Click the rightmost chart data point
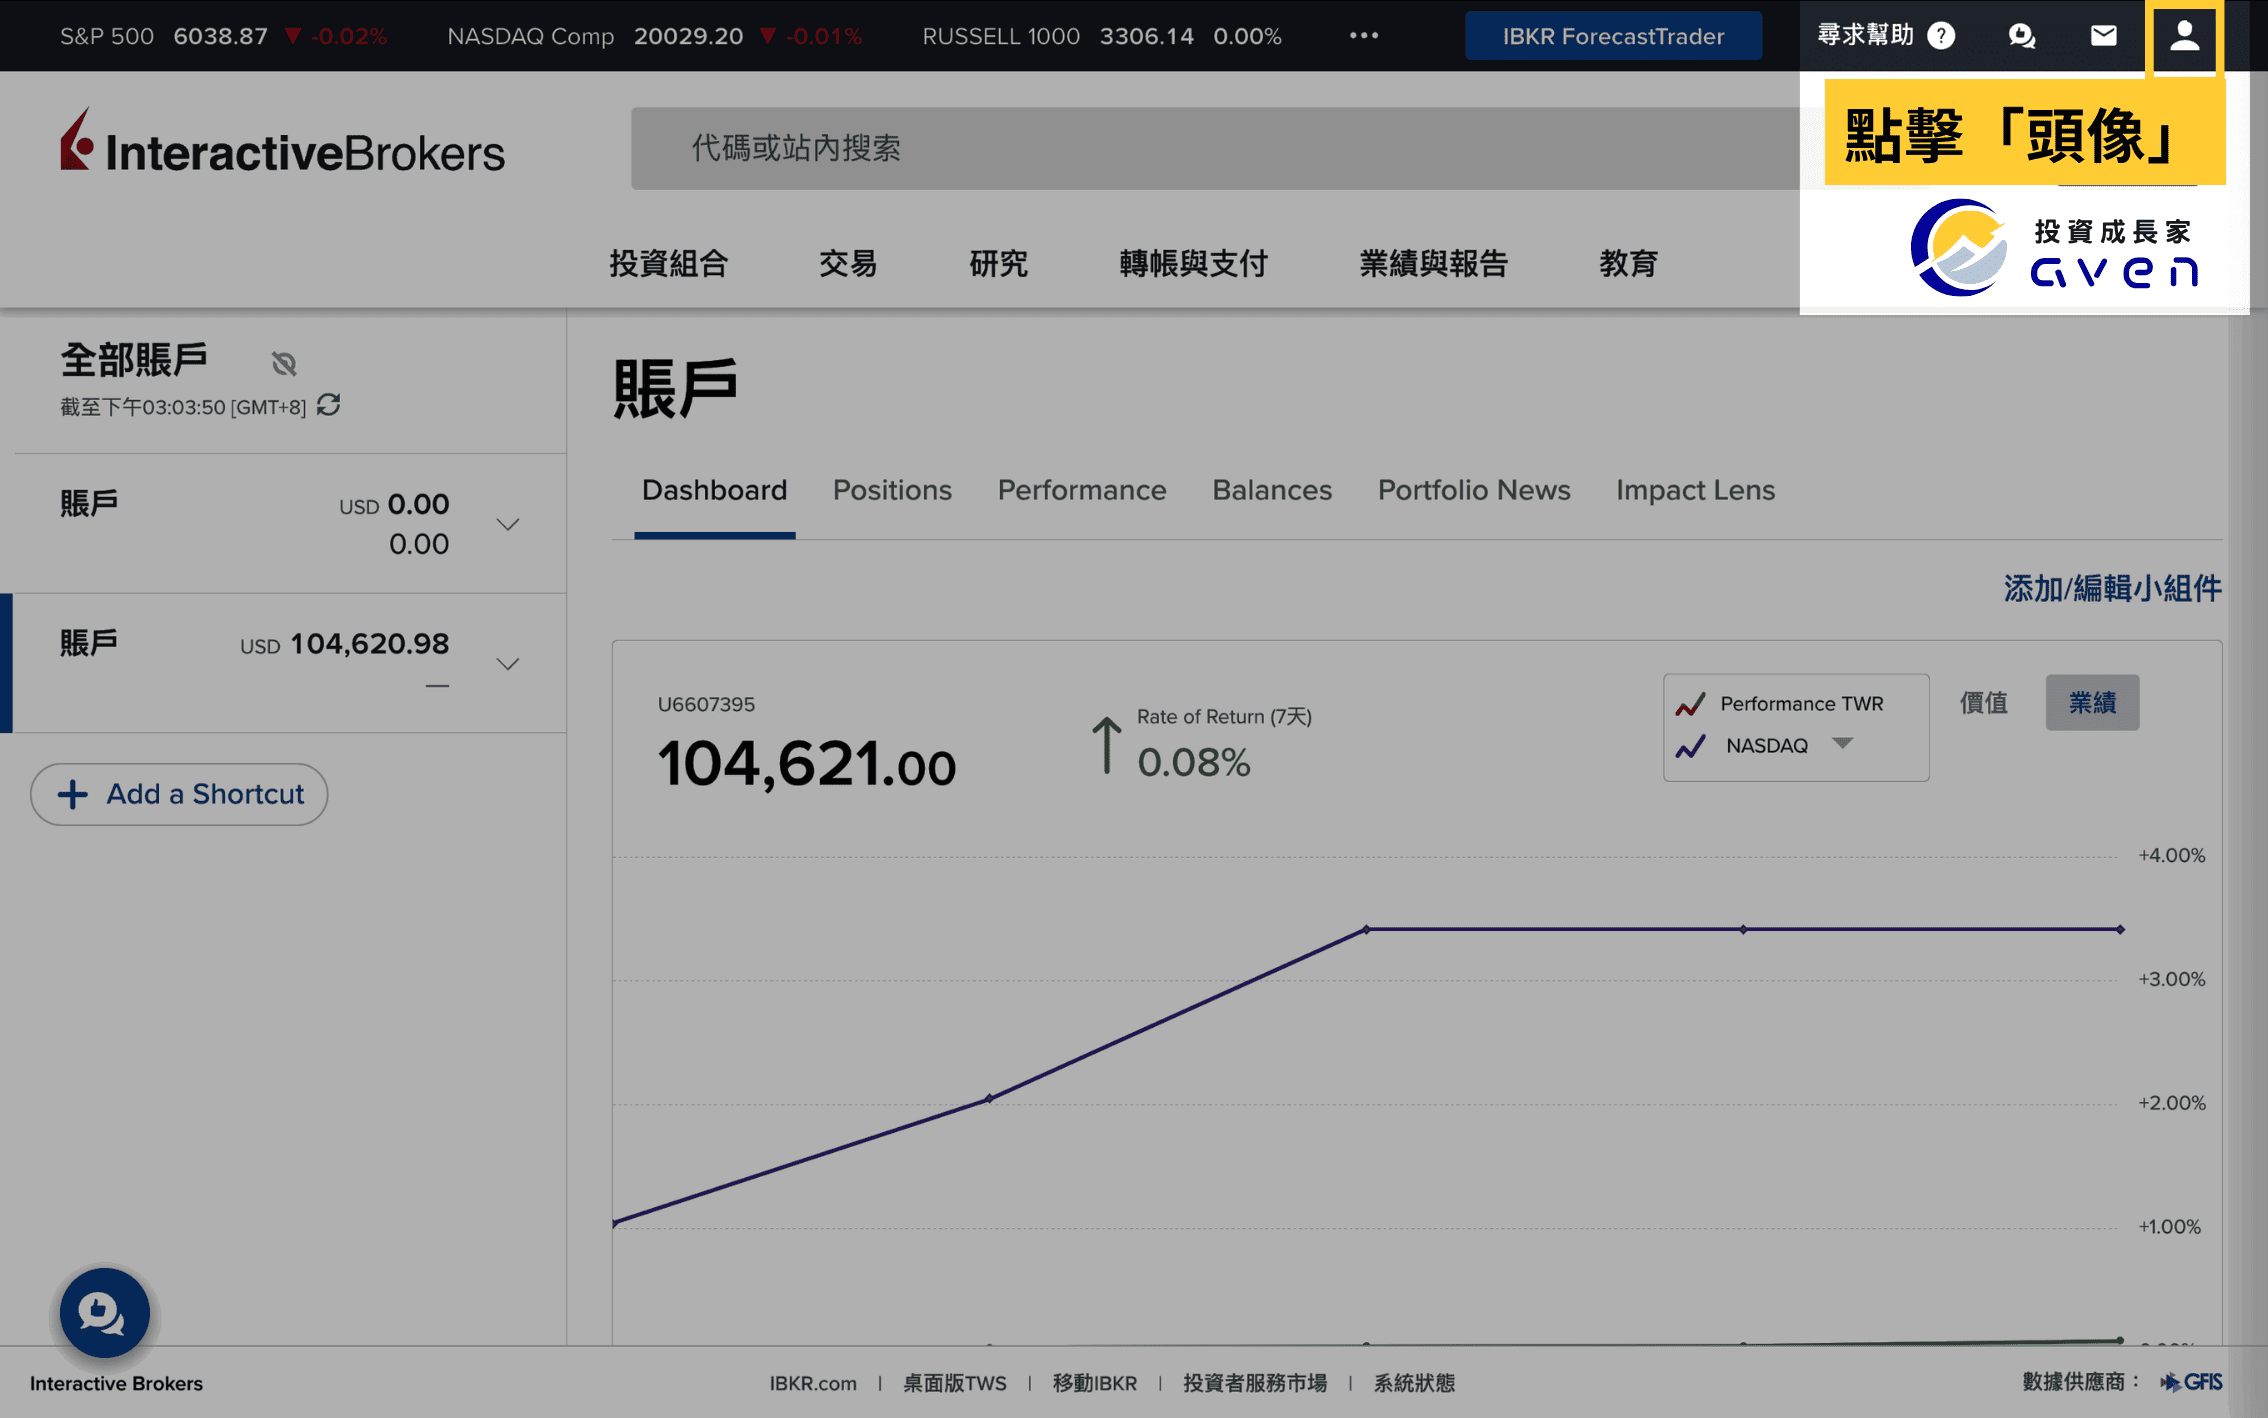The width and height of the screenshot is (2268, 1418). point(2119,929)
